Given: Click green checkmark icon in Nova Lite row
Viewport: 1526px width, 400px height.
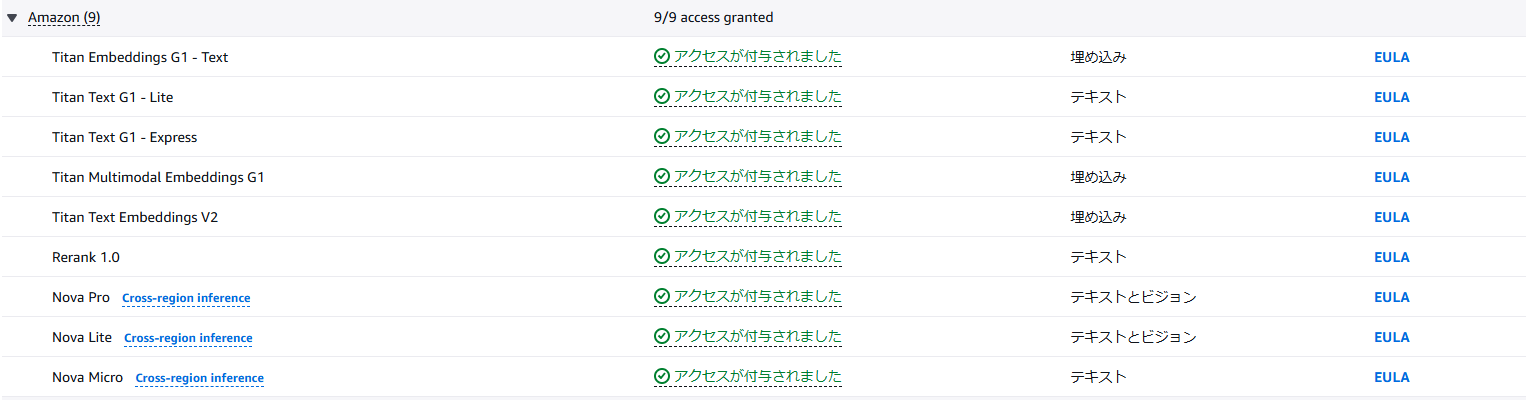Looking at the screenshot, I should 661,337.
